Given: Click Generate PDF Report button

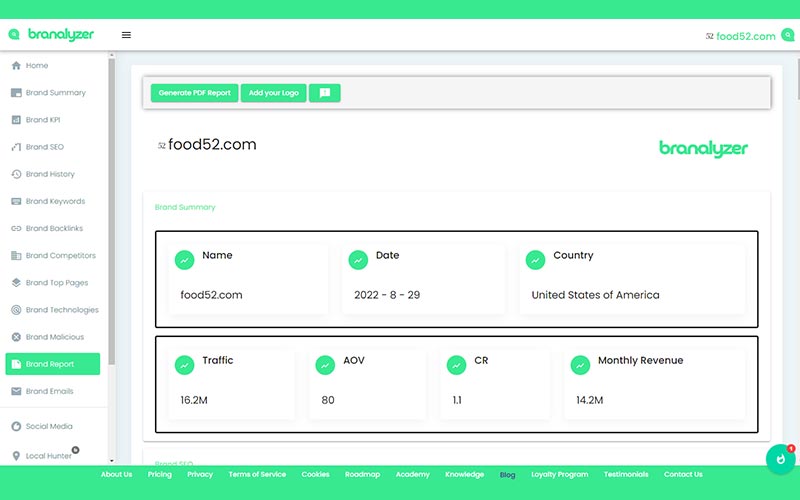Looking at the screenshot, I should click(x=194, y=93).
